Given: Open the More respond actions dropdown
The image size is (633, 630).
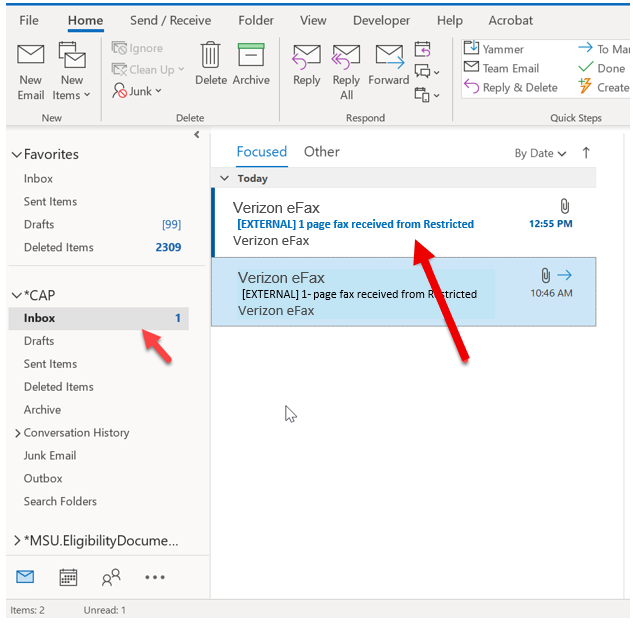Looking at the screenshot, I should point(427,95).
